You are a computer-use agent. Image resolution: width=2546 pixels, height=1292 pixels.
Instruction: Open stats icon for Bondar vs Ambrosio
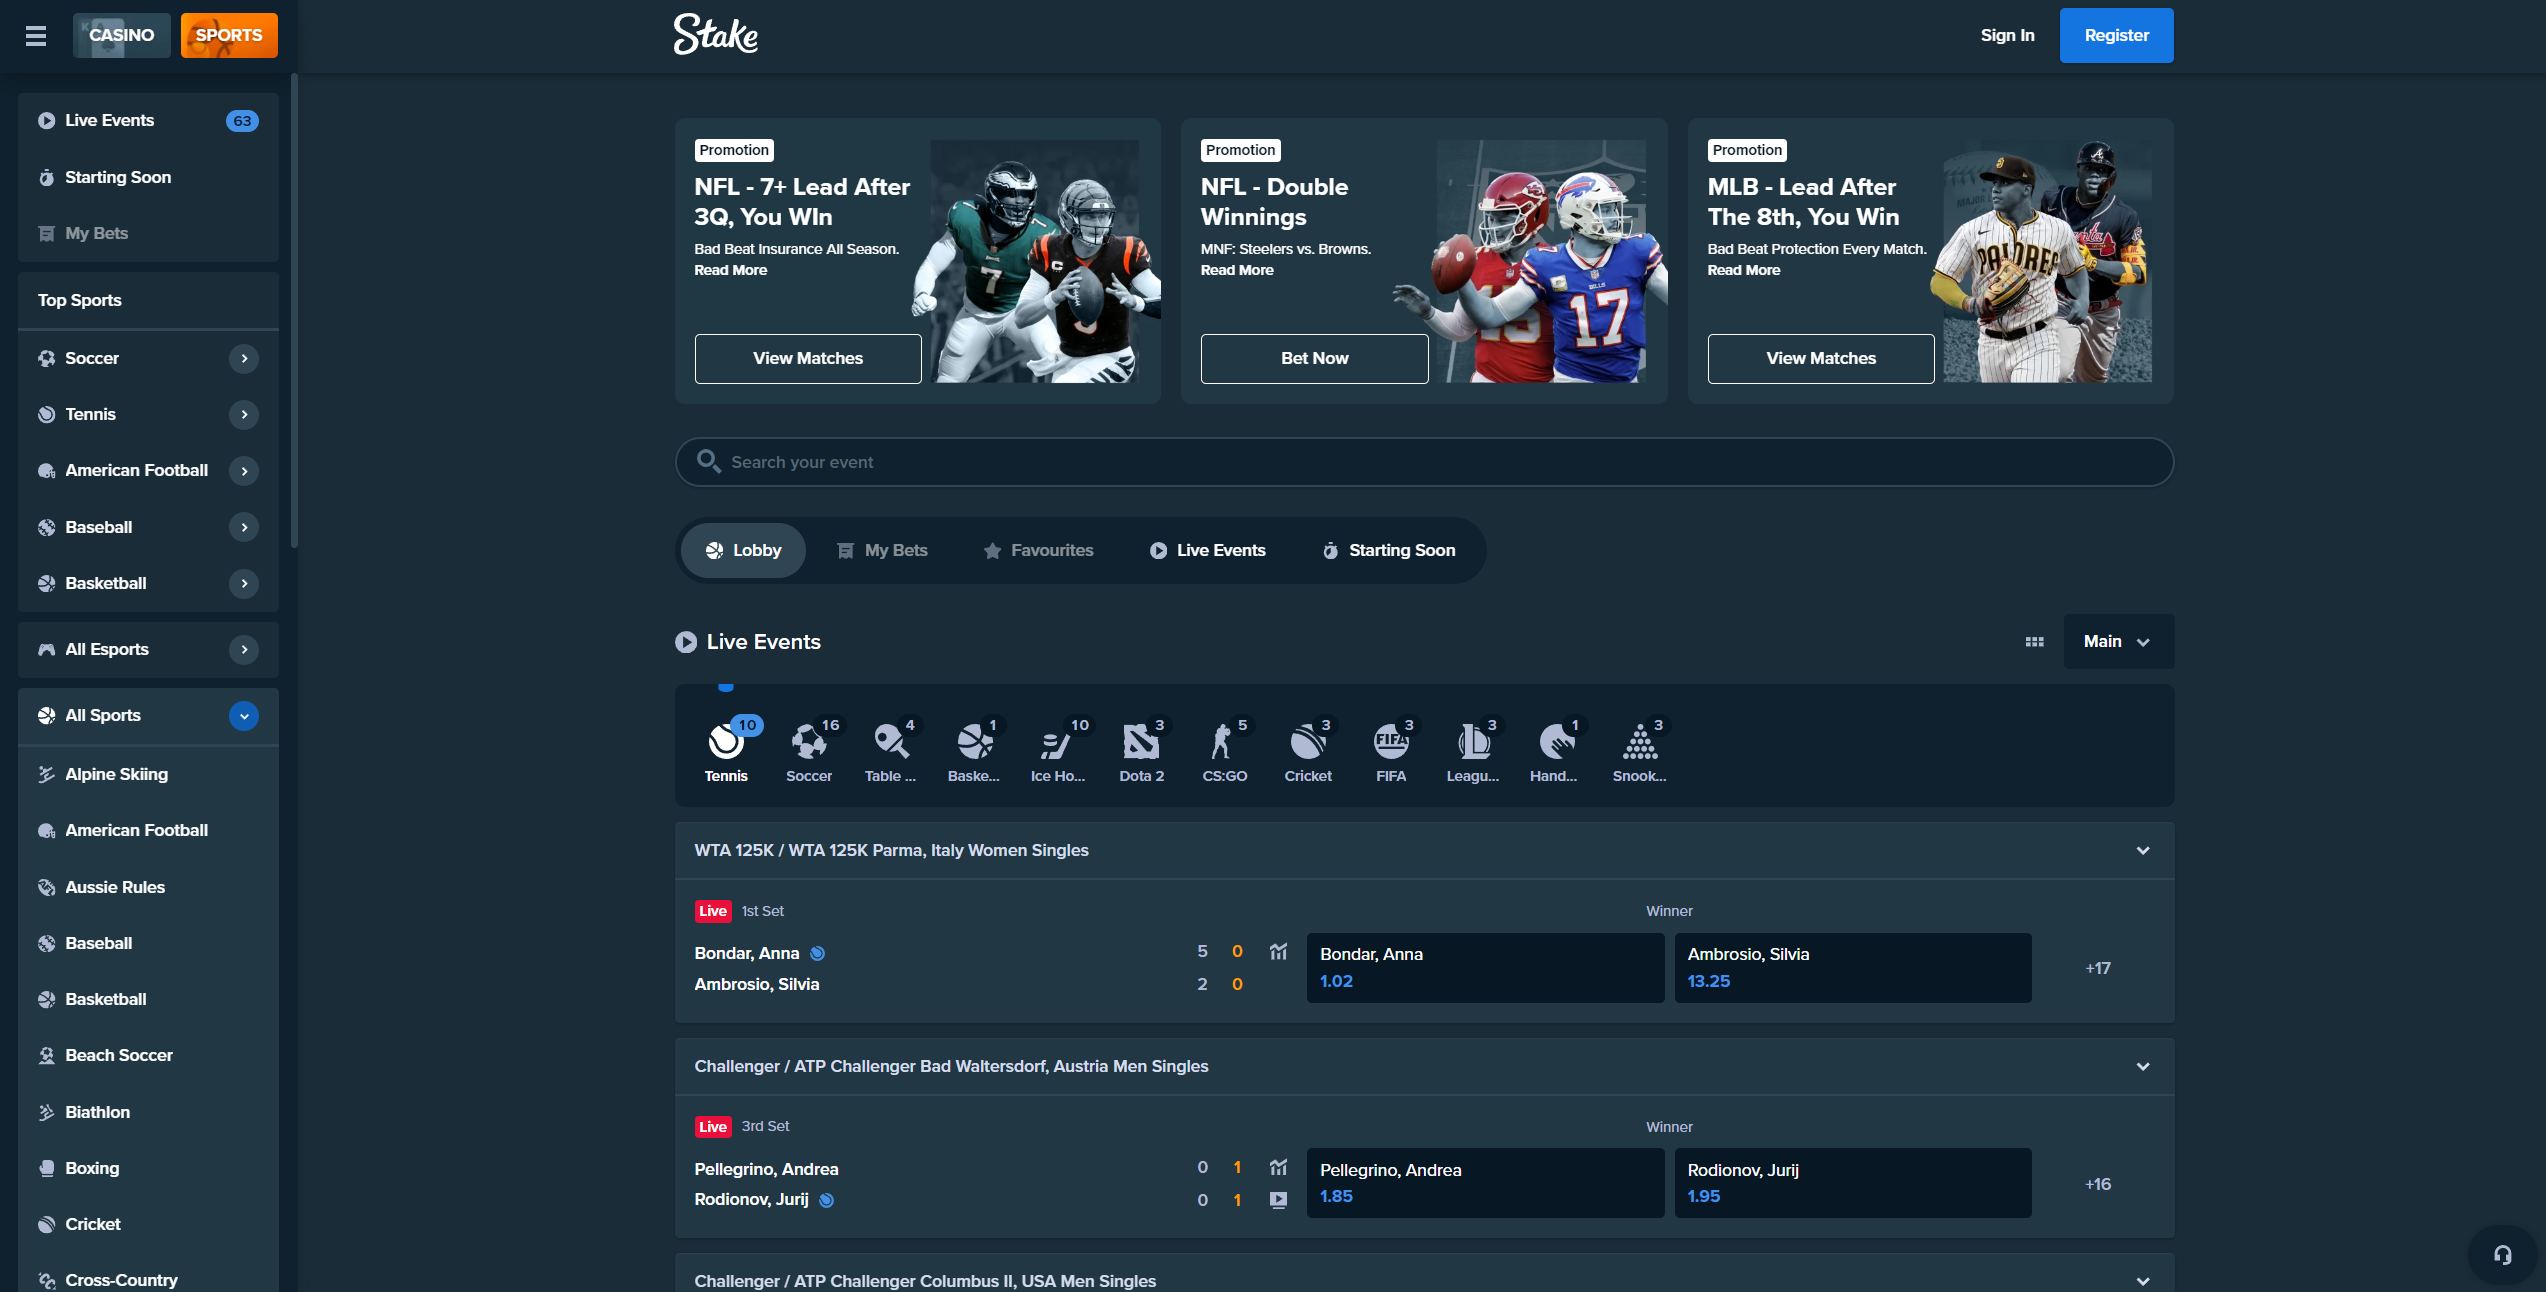pyautogui.click(x=1278, y=951)
